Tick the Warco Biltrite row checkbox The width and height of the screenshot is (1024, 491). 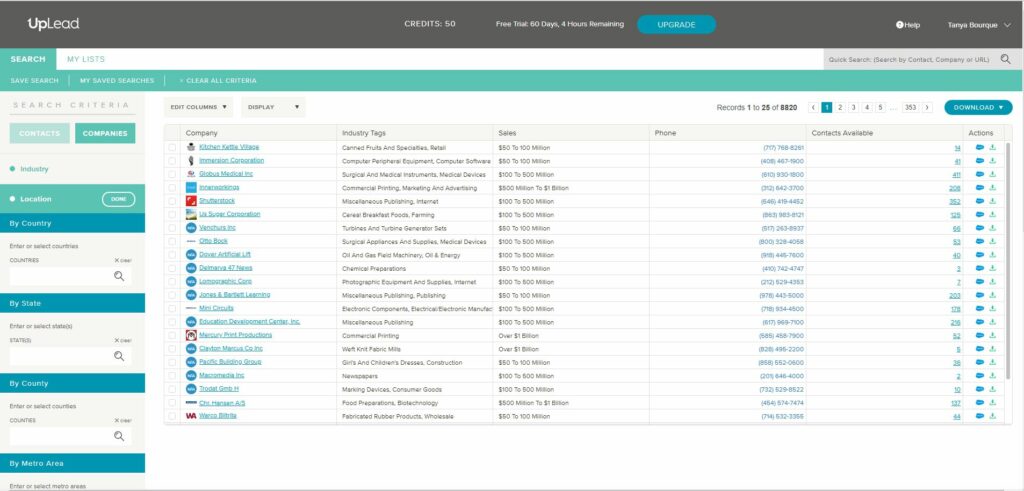pyautogui.click(x=172, y=416)
